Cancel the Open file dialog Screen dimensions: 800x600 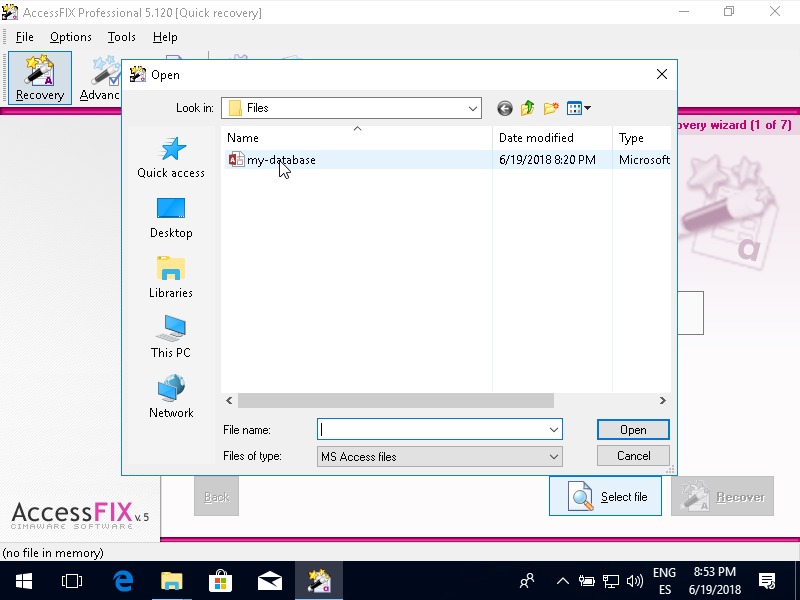(633, 456)
